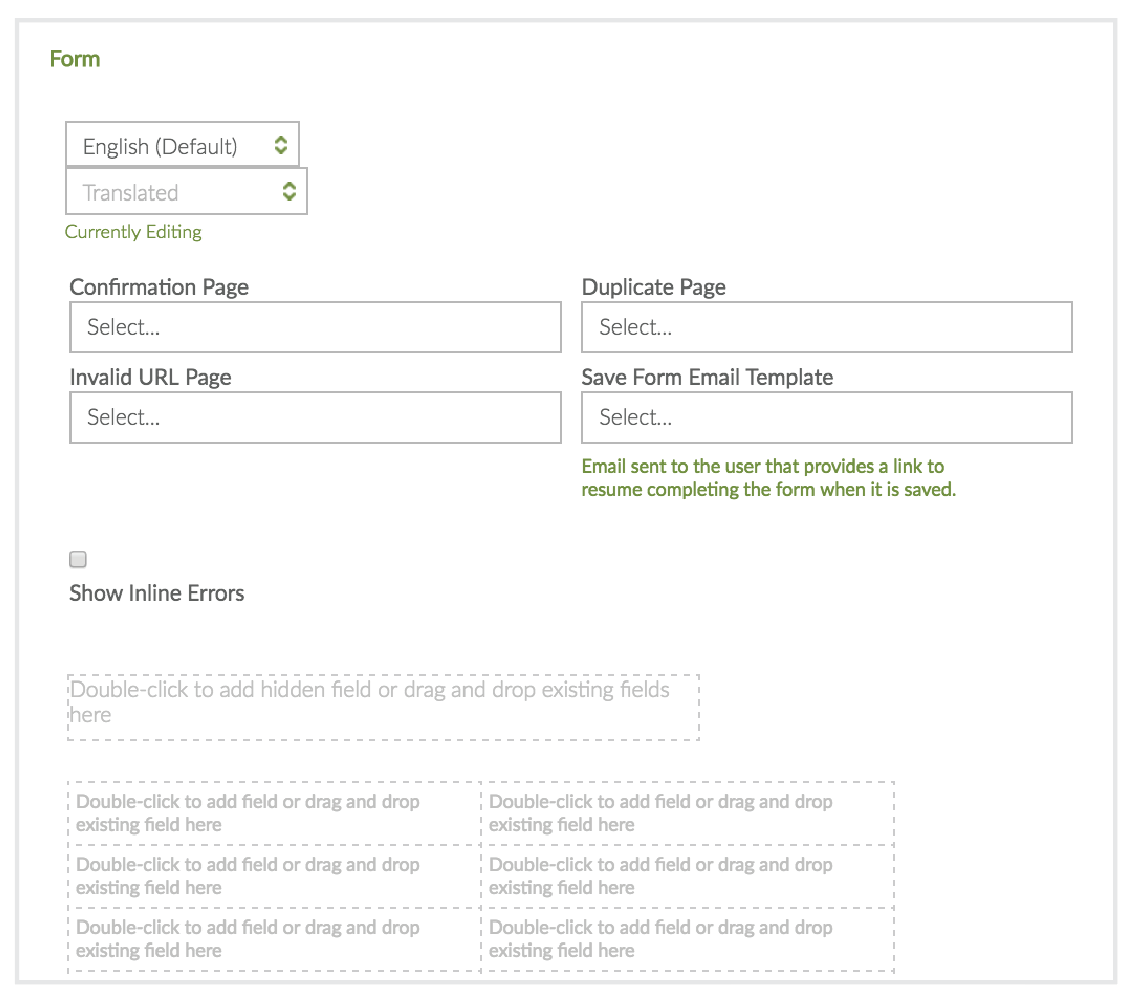Click the Confirmation Page field label
The height and width of the screenshot is (1006, 1142).
point(159,287)
